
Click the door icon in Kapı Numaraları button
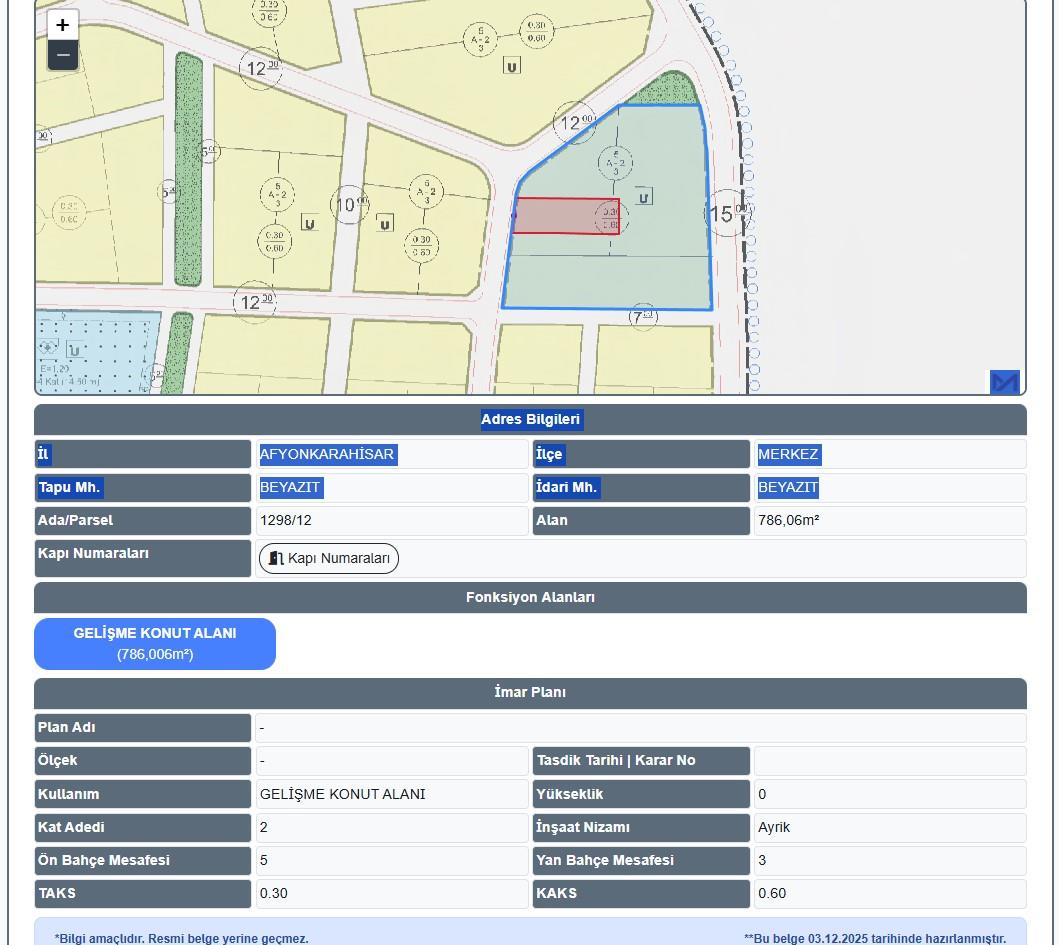[276, 558]
